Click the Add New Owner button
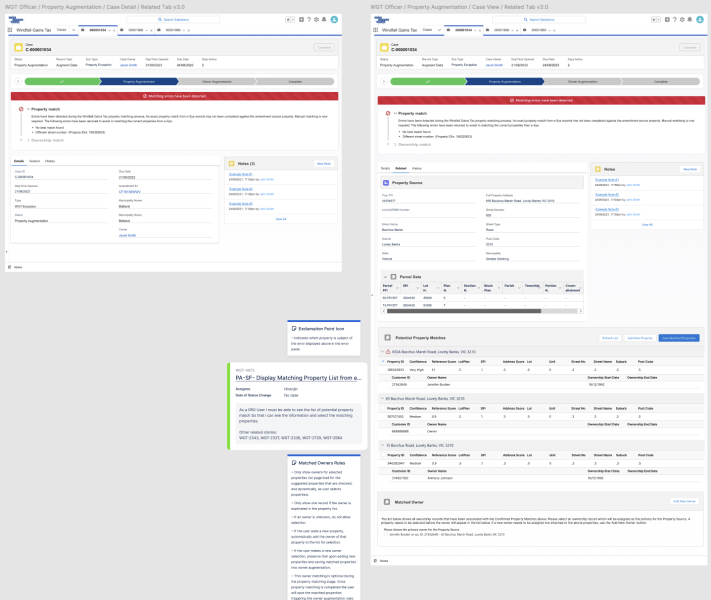Image resolution: width=711 pixels, height=600 pixels. coord(684,501)
